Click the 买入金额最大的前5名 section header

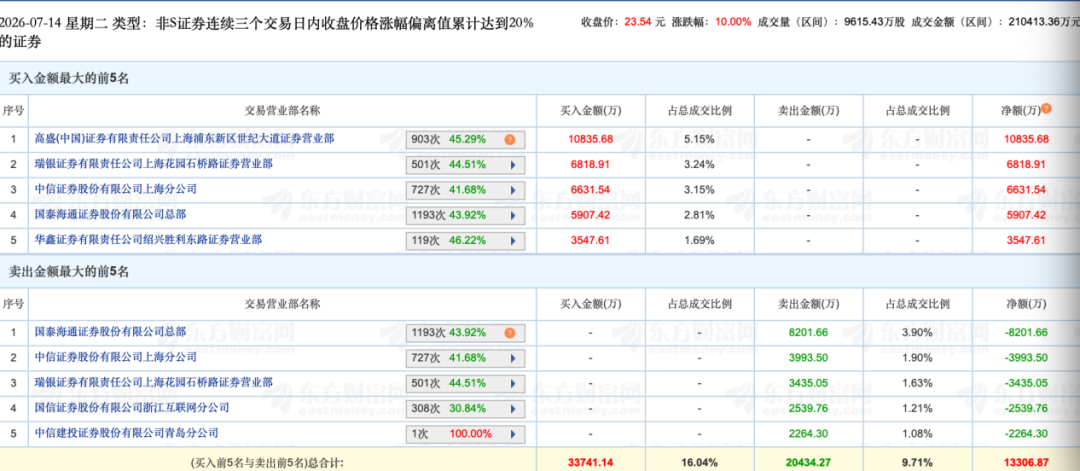tap(68, 79)
